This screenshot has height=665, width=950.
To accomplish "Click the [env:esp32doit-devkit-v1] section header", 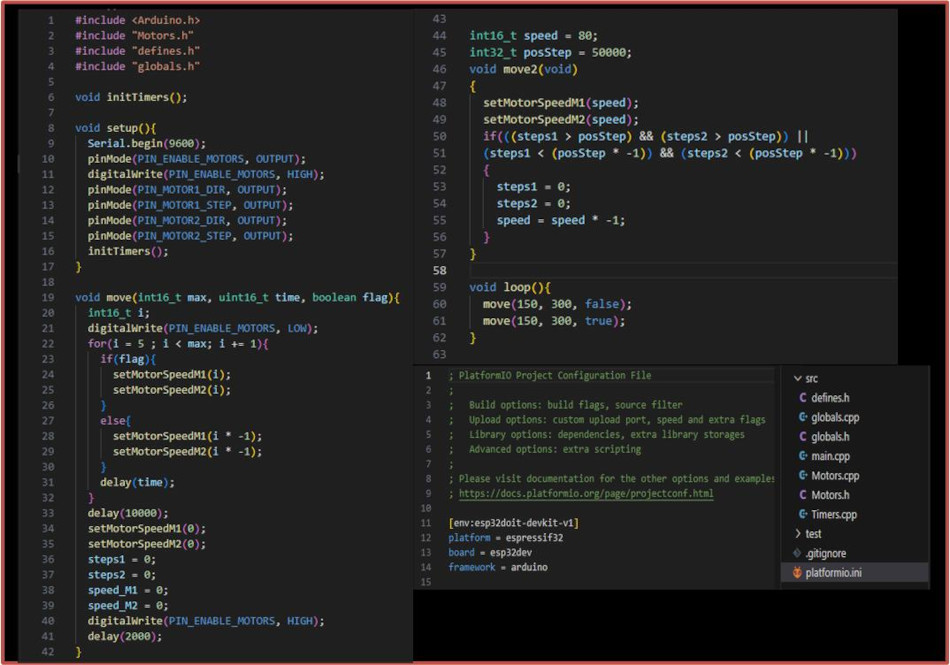I will click(x=514, y=523).
